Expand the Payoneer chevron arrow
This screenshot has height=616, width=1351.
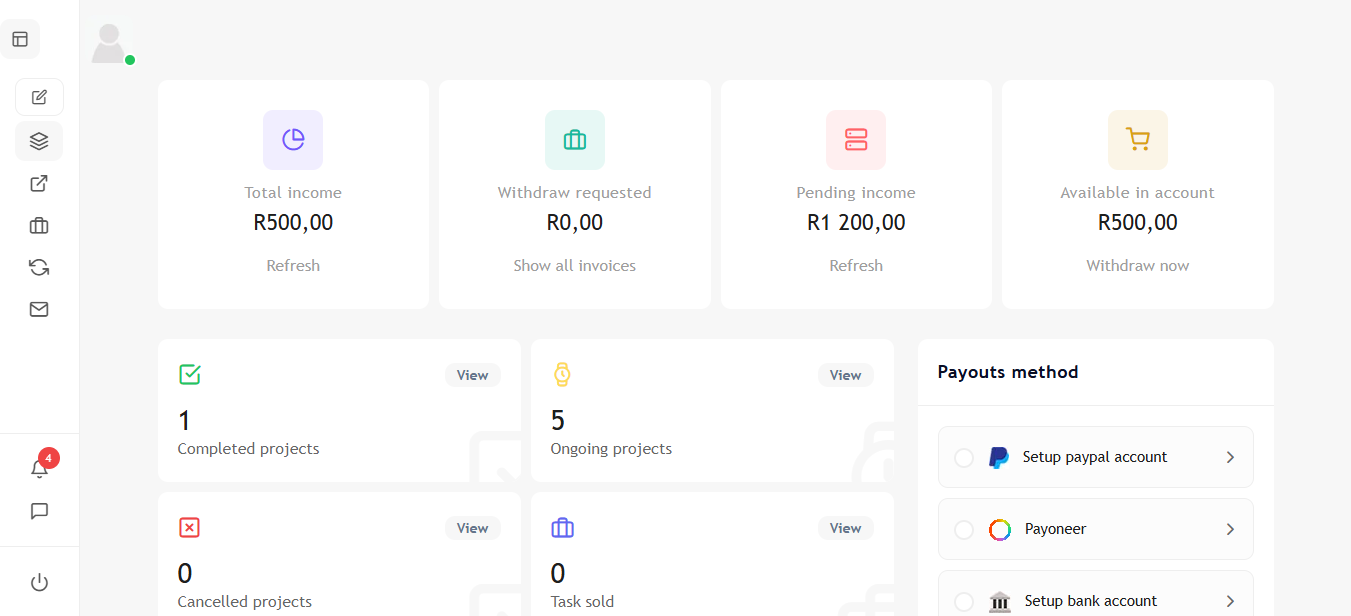click(1230, 529)
